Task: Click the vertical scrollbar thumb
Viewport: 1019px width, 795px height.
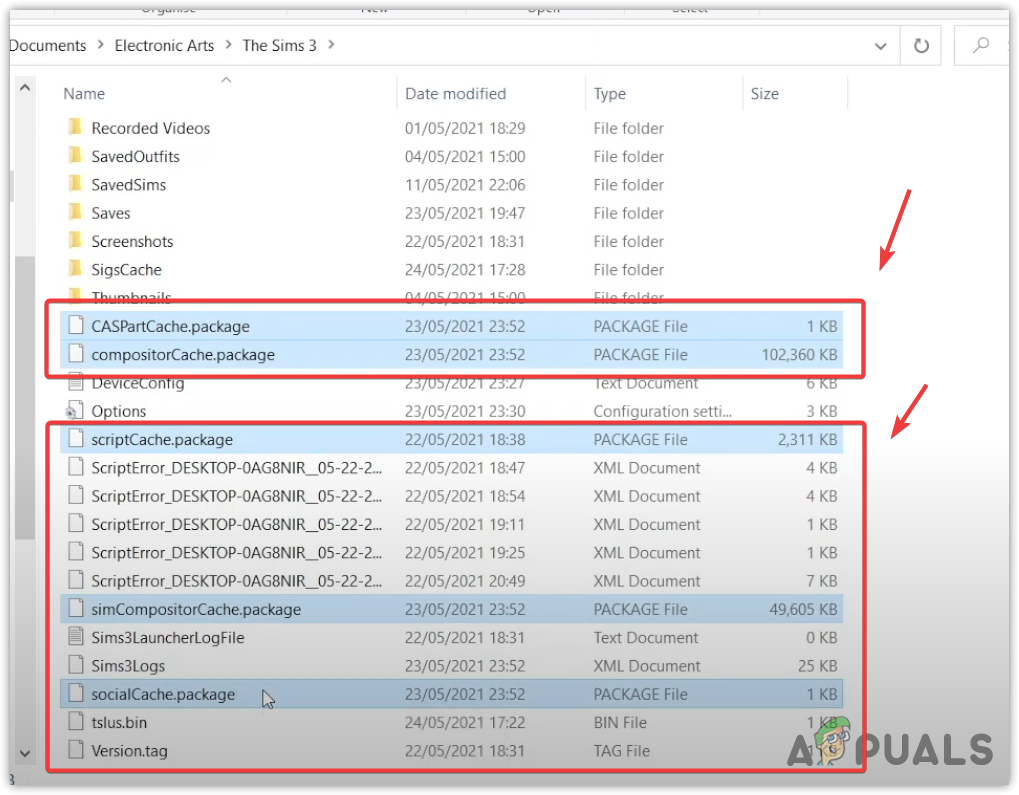Action: pyautogui.click(x=25, y=398)
